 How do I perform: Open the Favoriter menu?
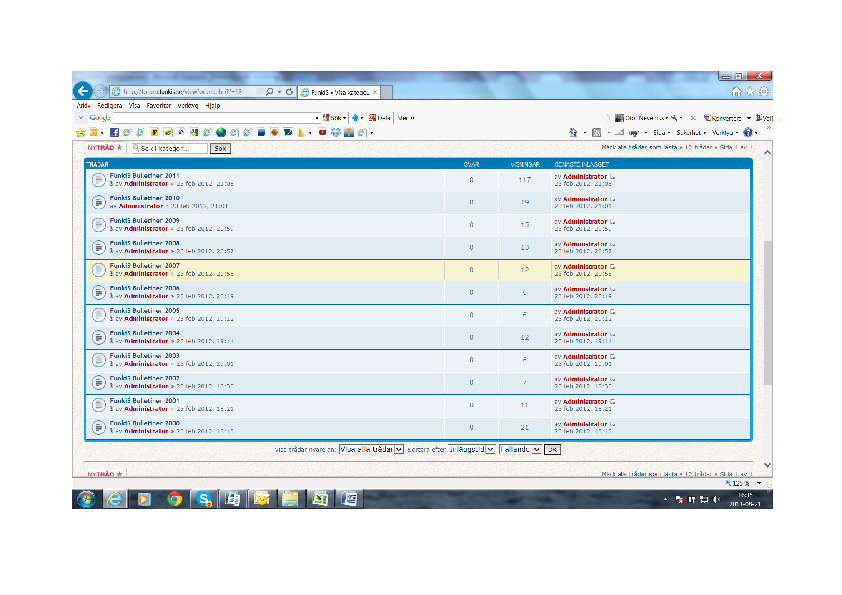158,106
